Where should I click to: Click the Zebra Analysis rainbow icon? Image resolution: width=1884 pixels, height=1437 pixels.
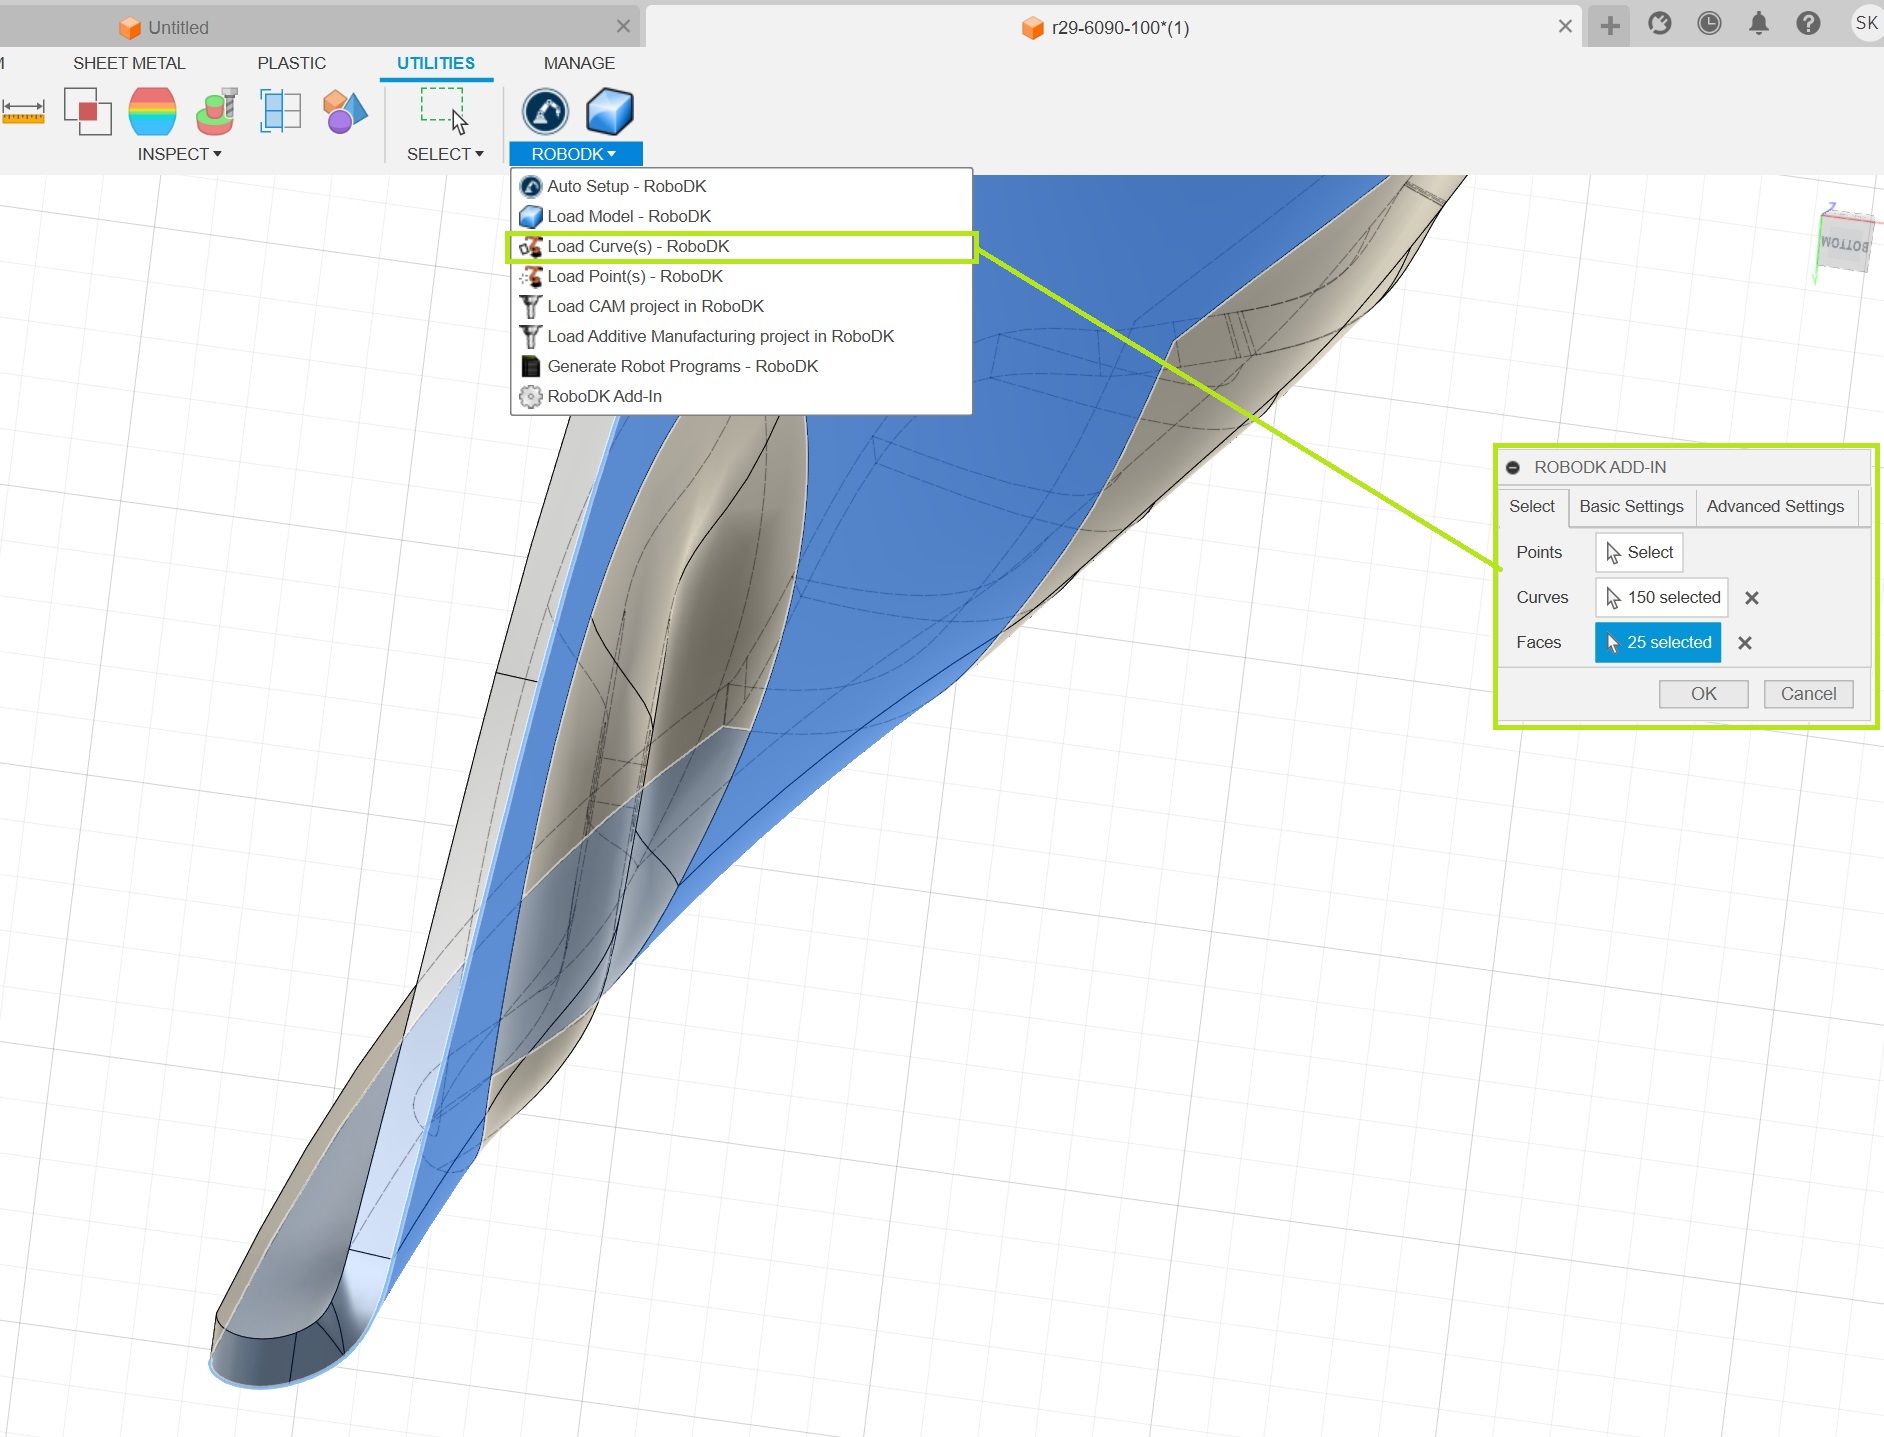coord(152,111)
